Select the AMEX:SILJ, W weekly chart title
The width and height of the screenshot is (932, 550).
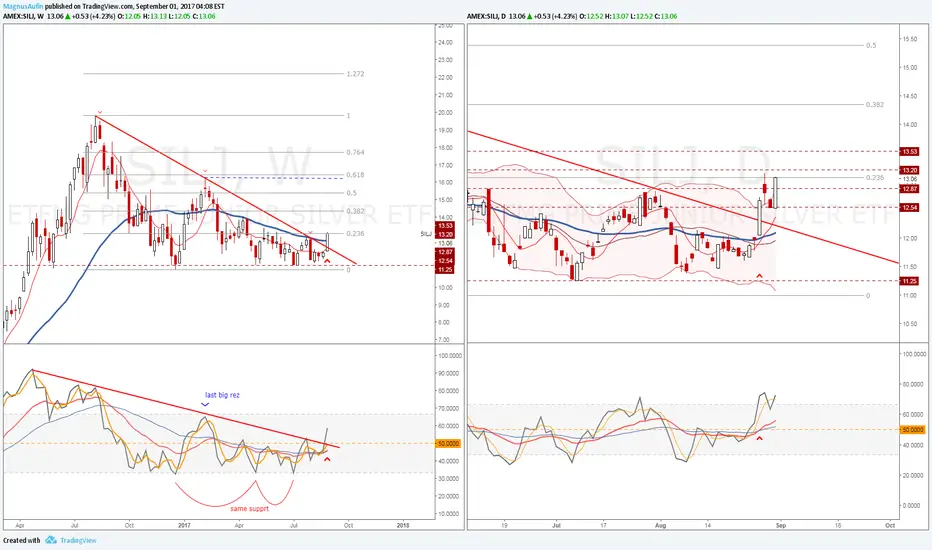(23, 16)
